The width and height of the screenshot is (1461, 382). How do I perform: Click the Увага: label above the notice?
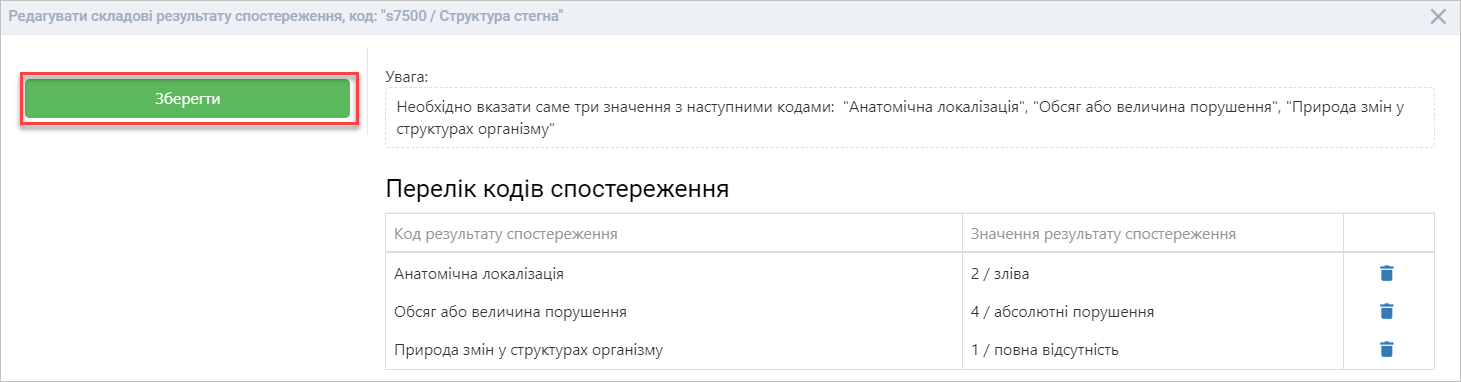[x=406, y=76]
